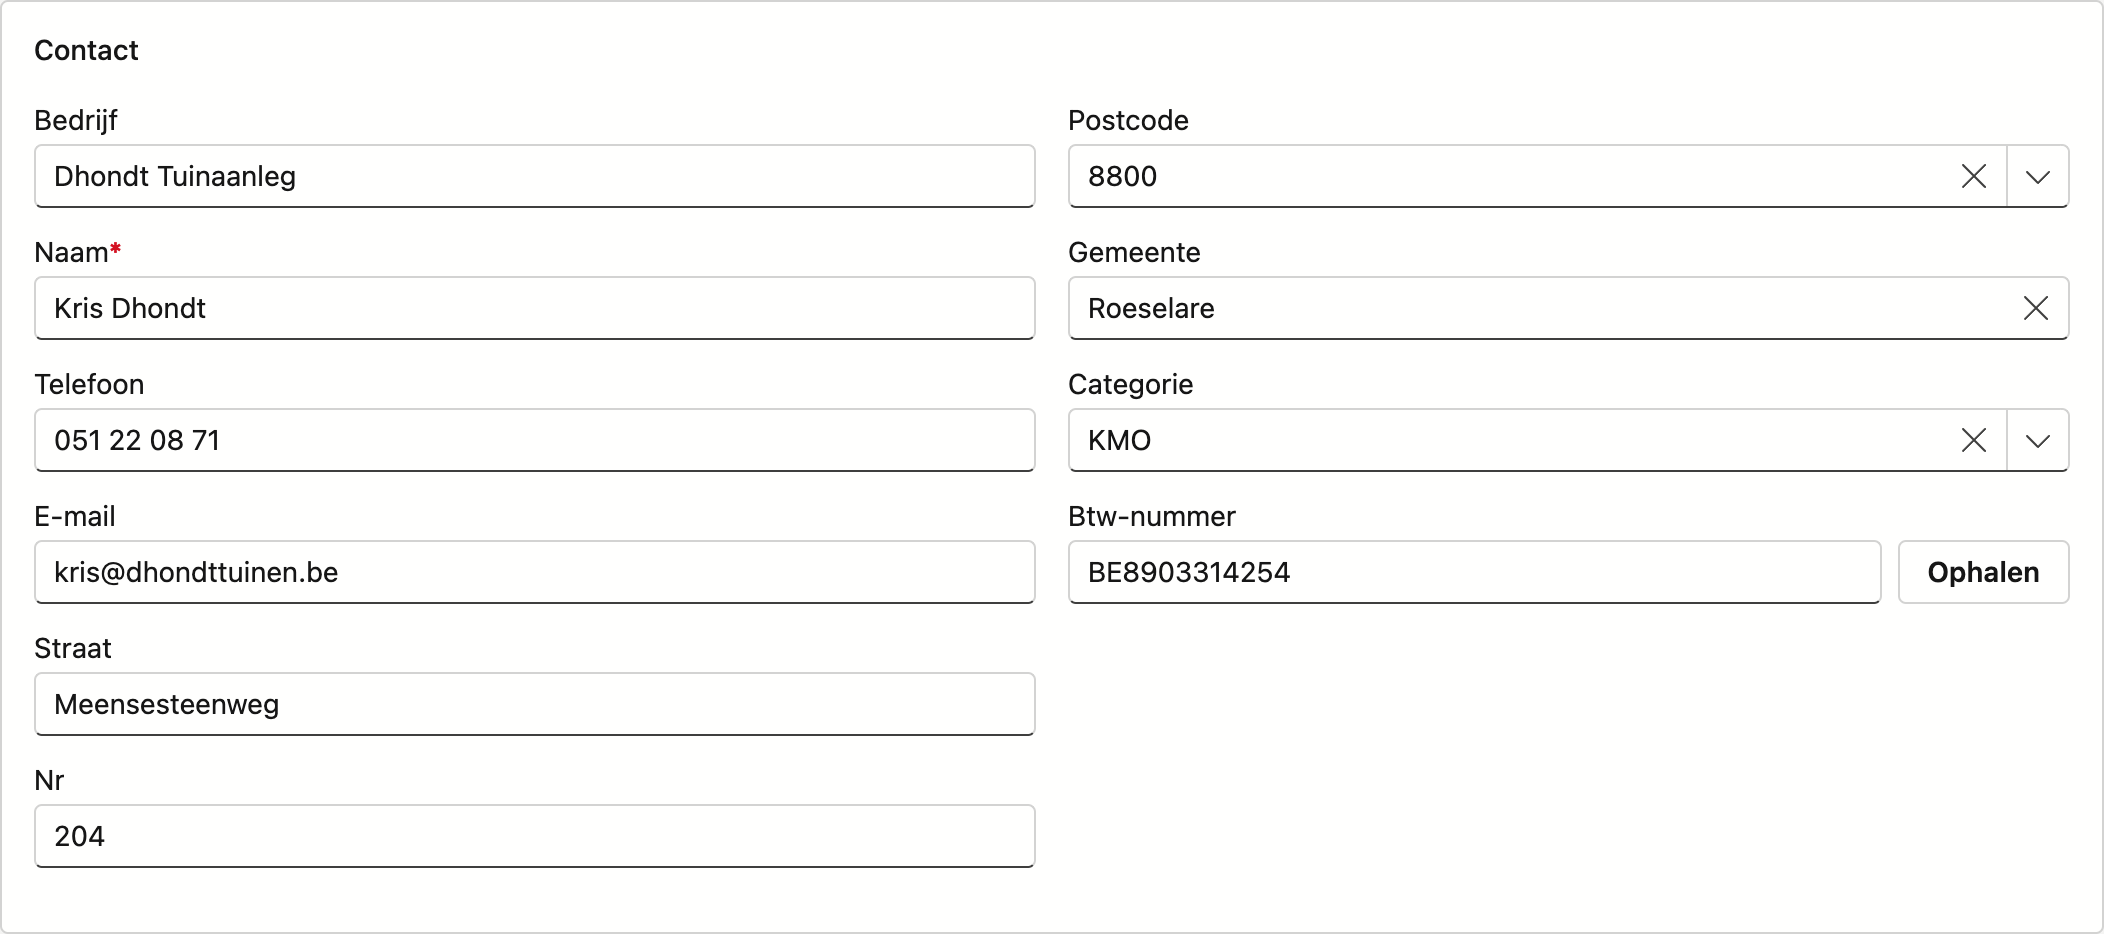Clear the Categorie value KMO
2104x934 pixels.
[1974, 440]
